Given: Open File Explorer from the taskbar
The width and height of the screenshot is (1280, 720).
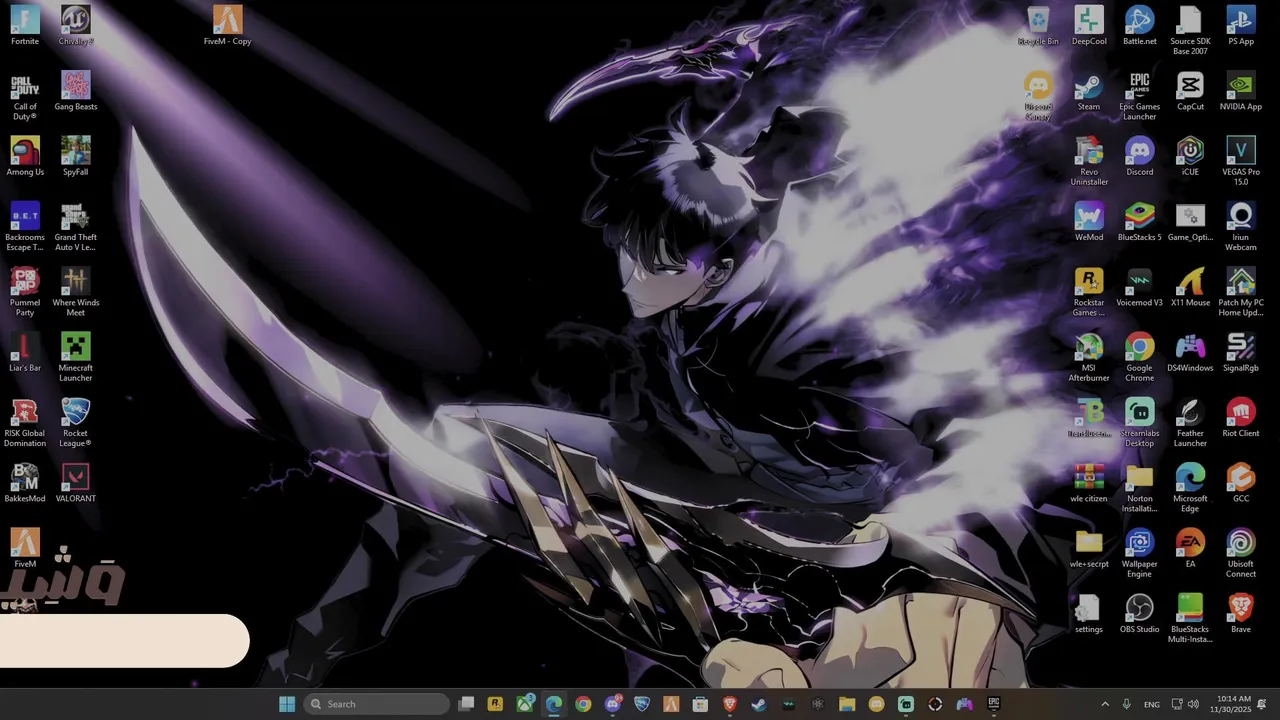Looking at the screenshot, I should click(847, 704).
